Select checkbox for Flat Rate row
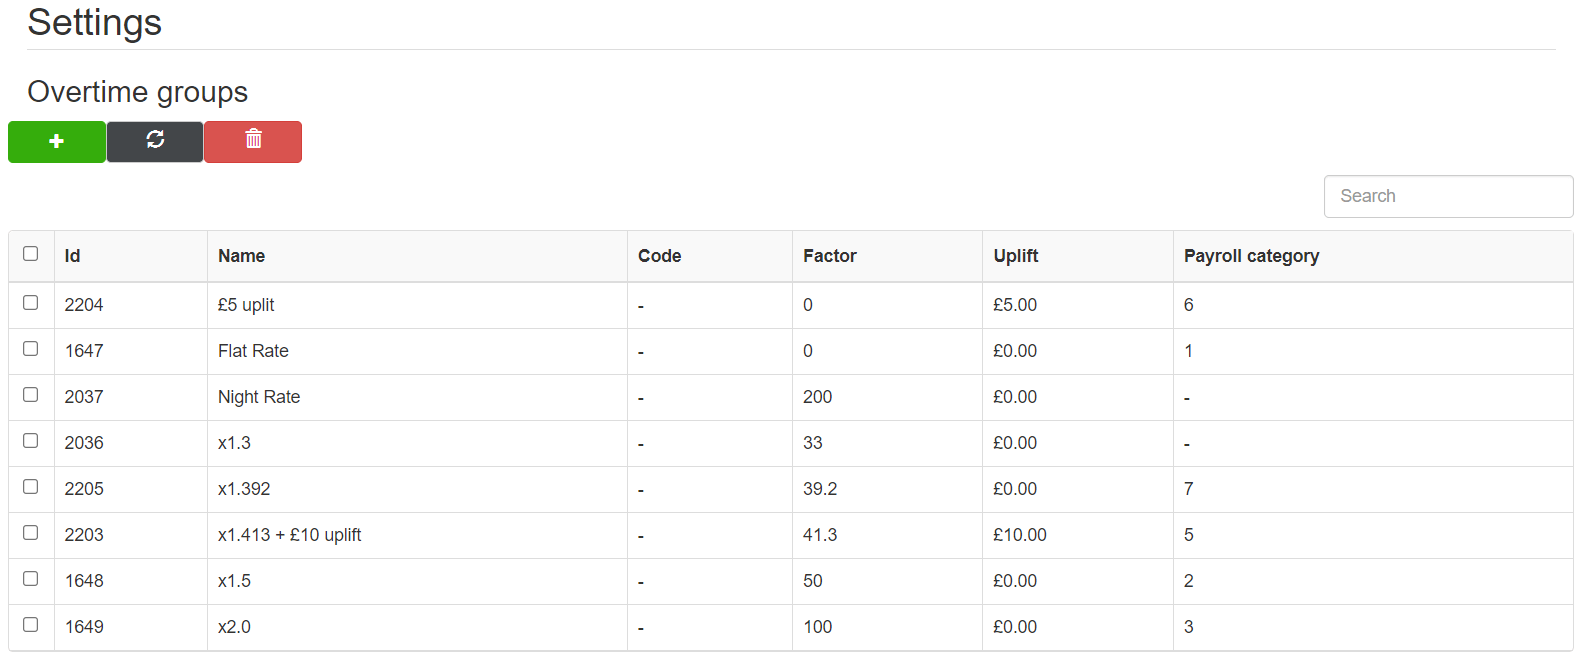 [x=31, y=349]
